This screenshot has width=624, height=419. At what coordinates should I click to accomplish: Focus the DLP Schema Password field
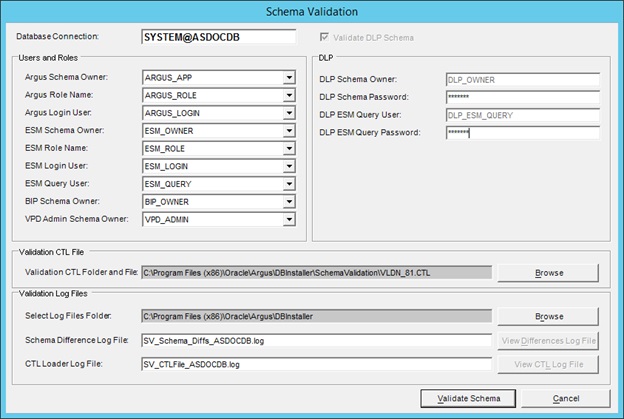point(523,97)
